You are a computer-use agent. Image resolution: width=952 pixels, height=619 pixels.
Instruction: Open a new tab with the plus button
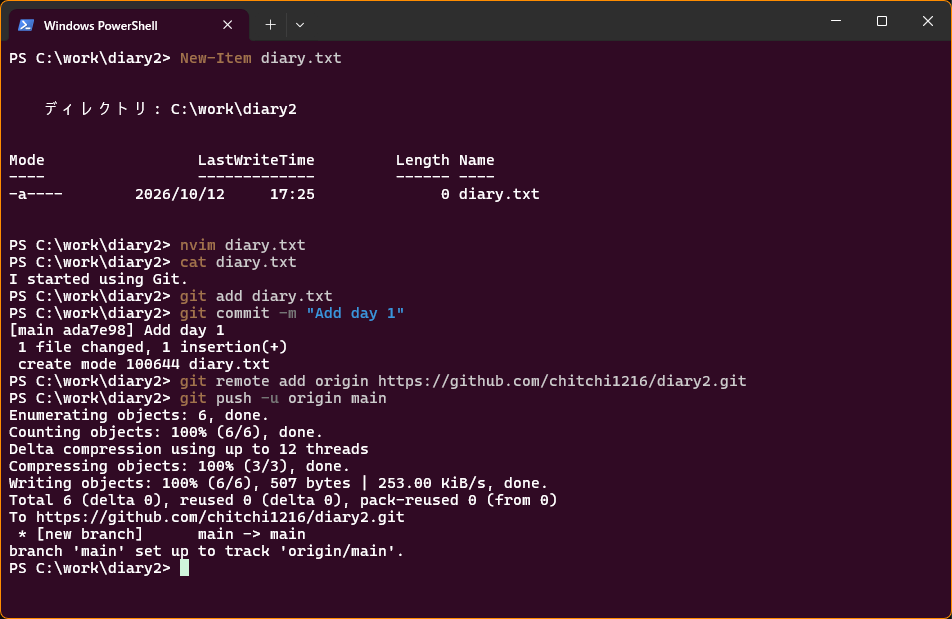coord(270,25)
